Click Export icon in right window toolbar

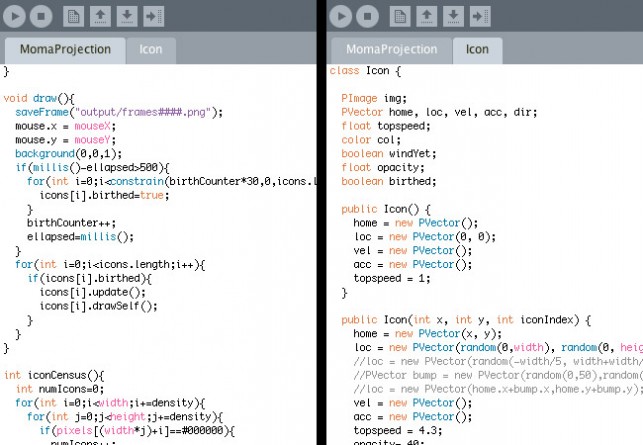[480, 16]
